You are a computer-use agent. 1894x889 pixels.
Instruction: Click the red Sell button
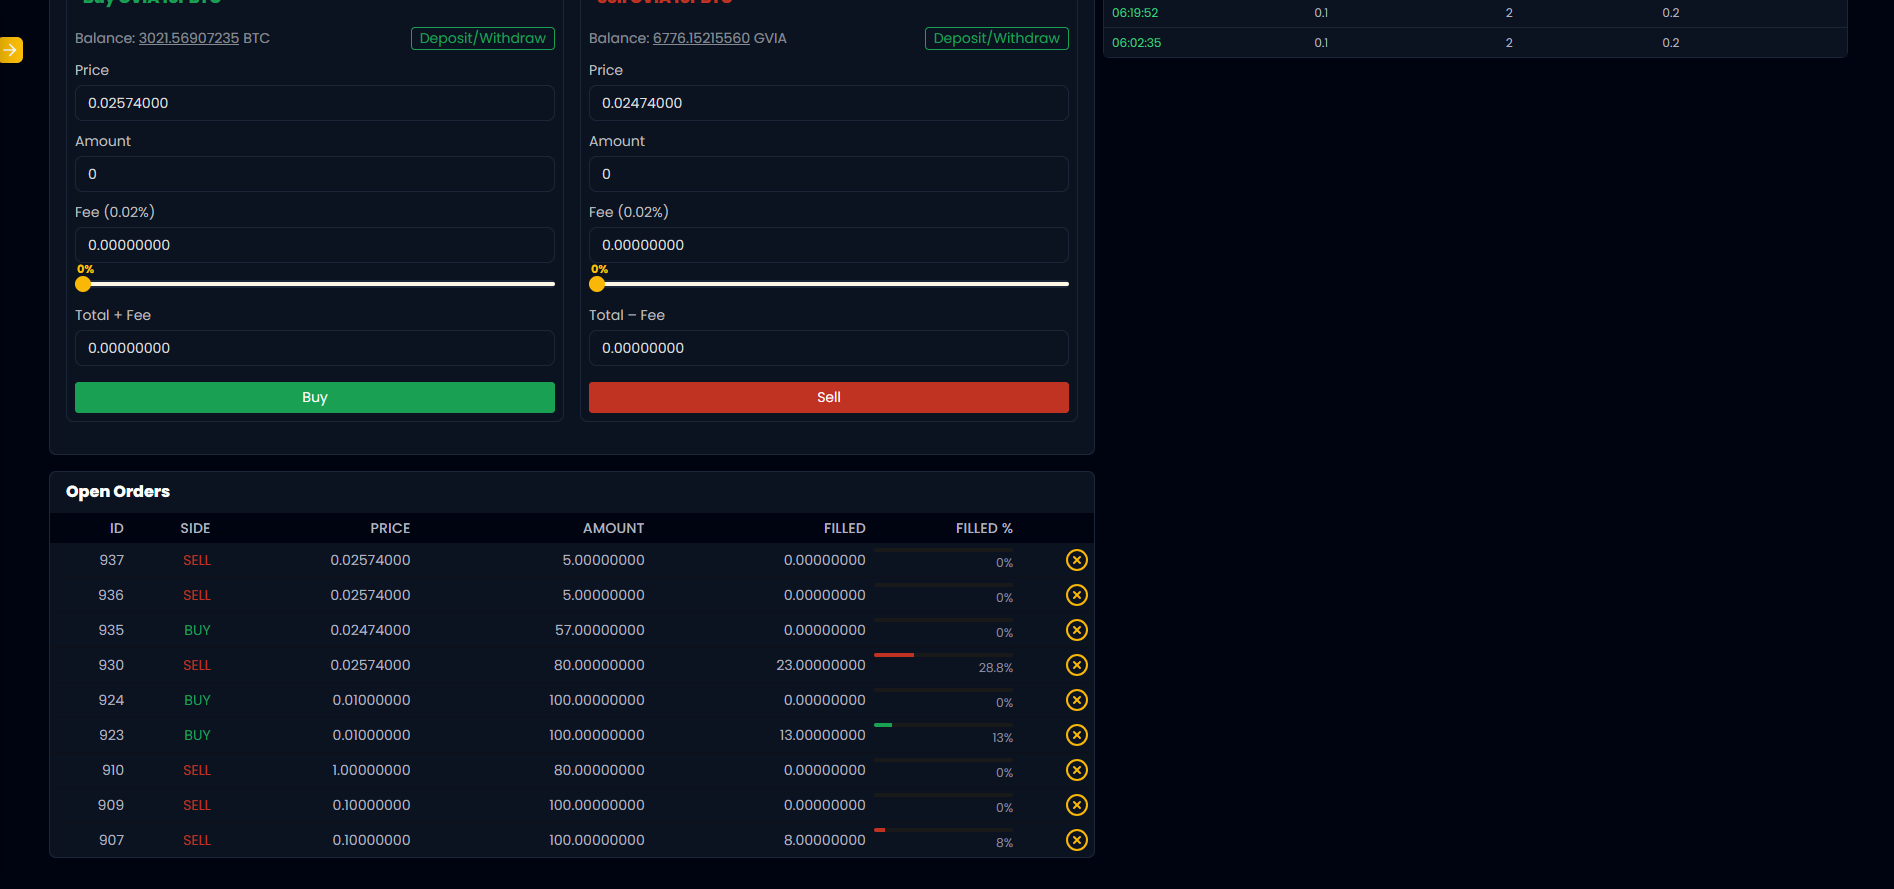pos(828,397)
